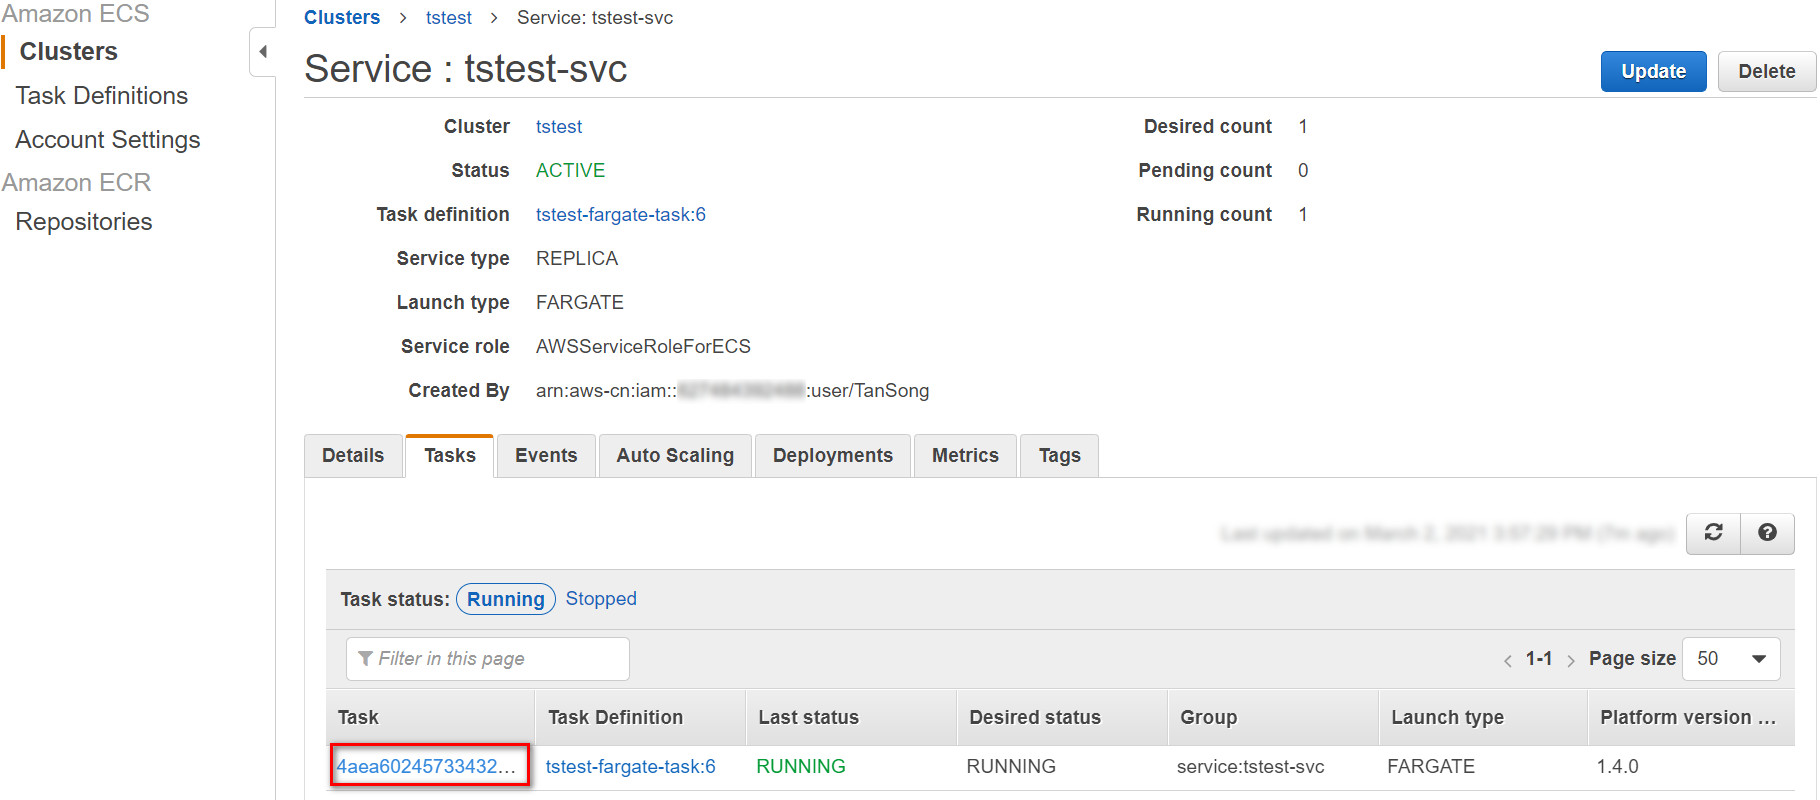Open the tstest cluster link
The height and width of the screenshot is (800, 1820).
[x=559, y=127]
